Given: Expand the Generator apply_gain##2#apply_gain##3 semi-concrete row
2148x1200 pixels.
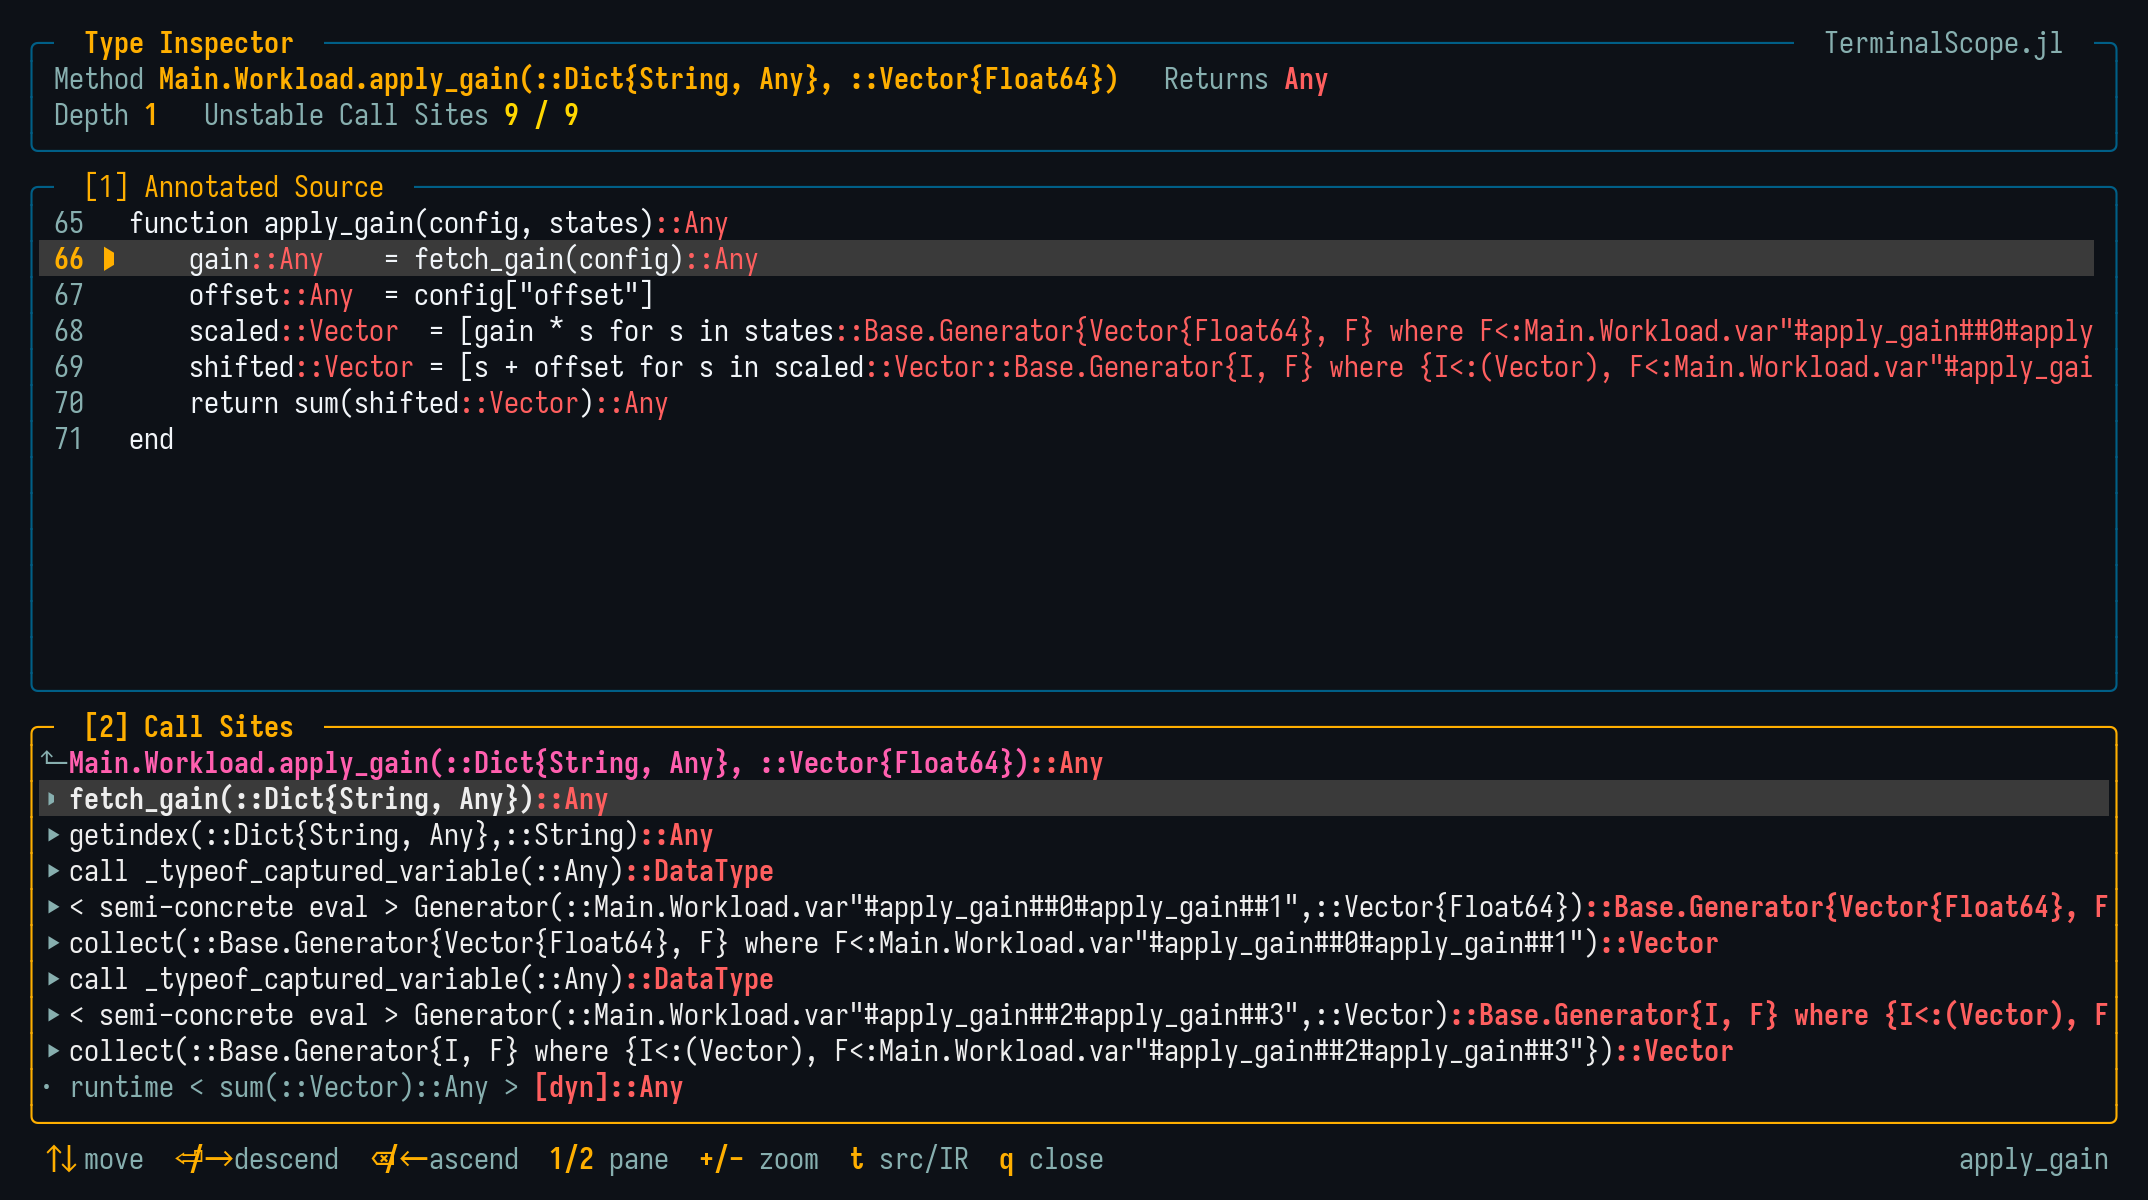Looking at the screenshot, I should point(52,1015).
